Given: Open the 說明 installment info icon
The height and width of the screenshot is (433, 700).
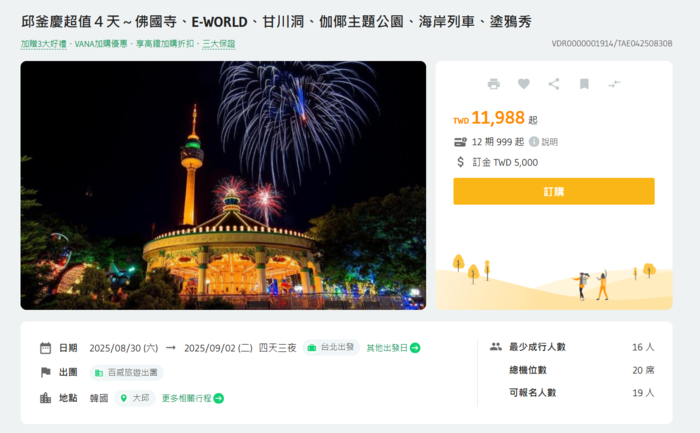Looking at the screenshot, I should pyautogui.click(x=534, y=142).
